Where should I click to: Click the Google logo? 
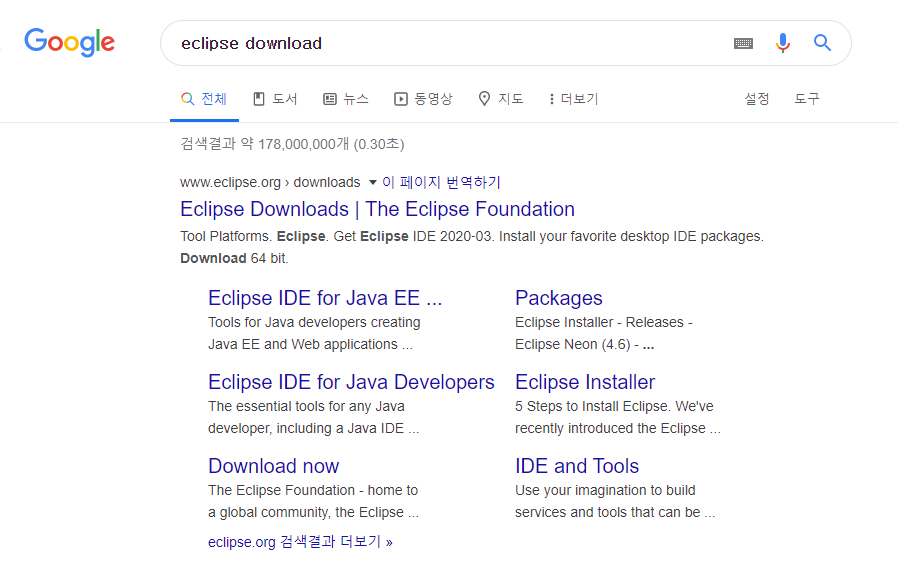pyautogui.click(x=69, y=42)
